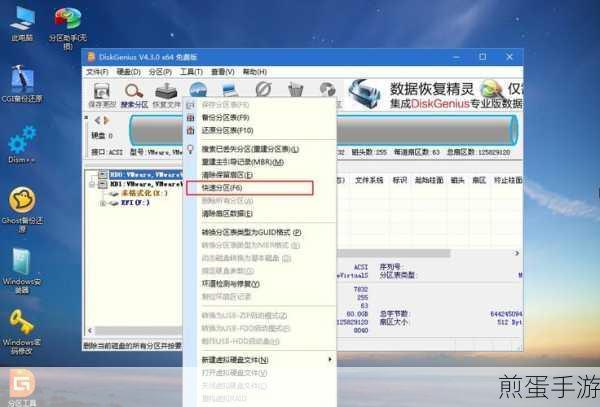Choose 清除扇区数据 menu entry
The image size is (600, 407).
(x=261, y=213)
